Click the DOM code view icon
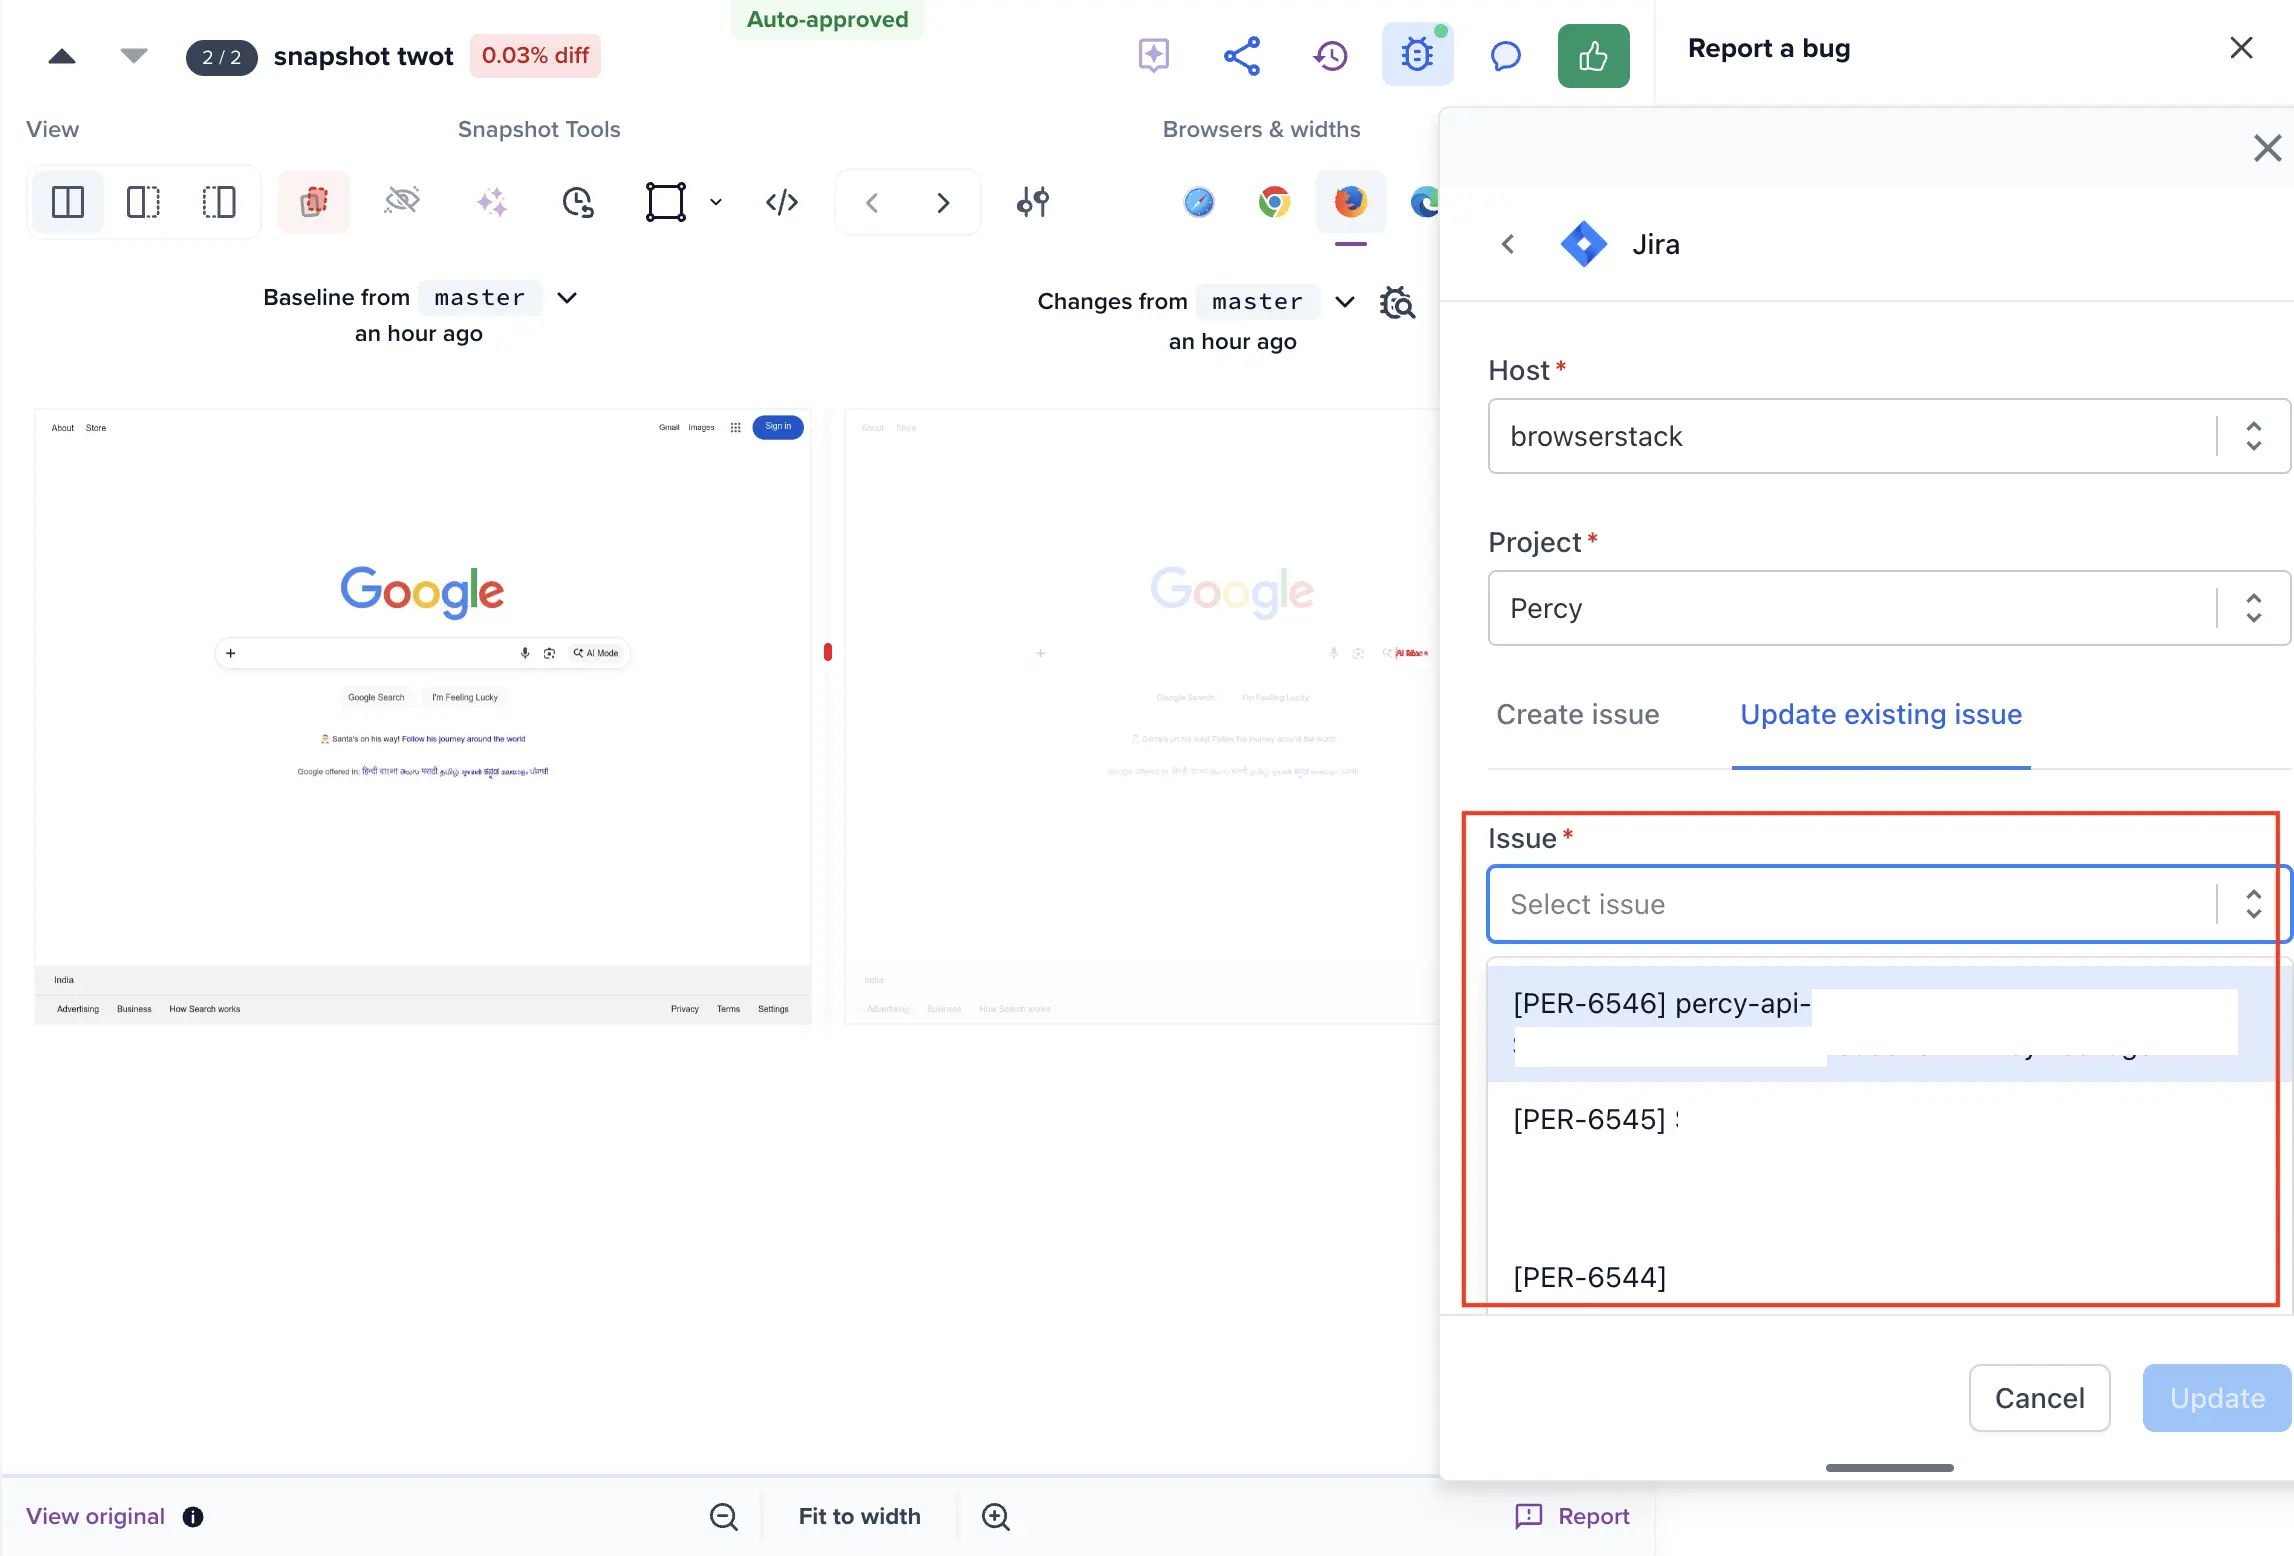 tap(781, 202)
